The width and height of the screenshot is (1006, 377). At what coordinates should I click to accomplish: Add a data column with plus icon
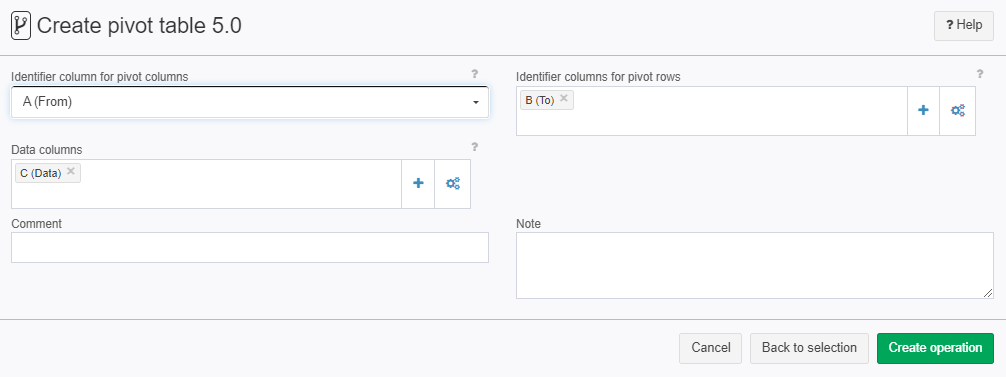pos(418,183)
